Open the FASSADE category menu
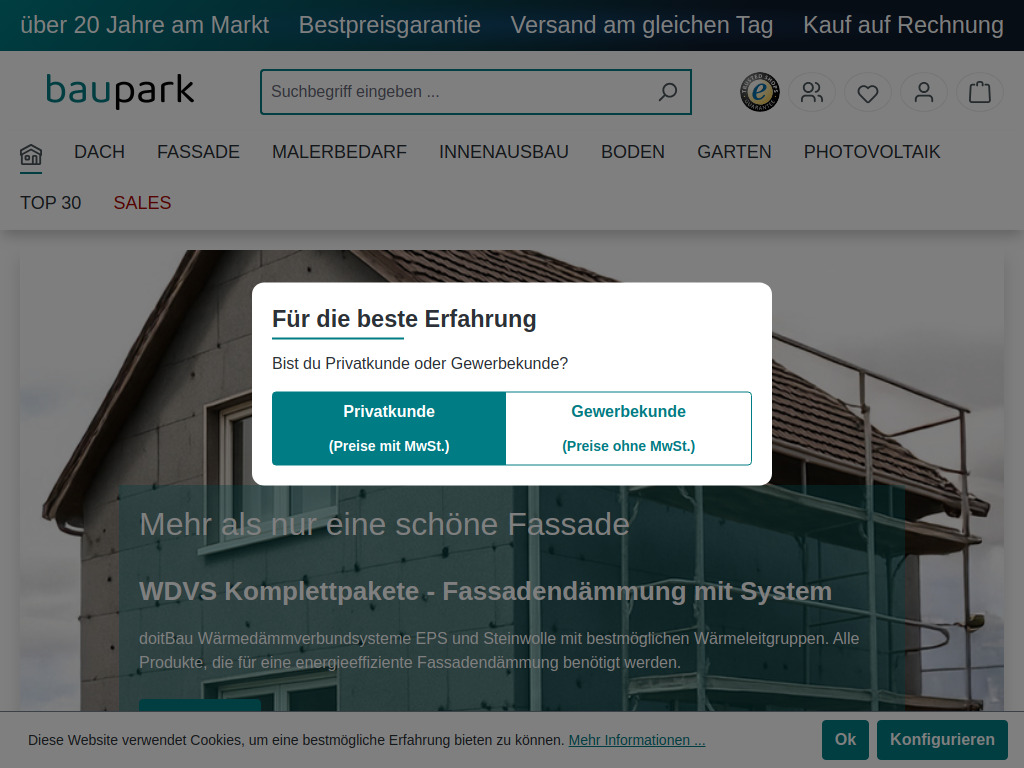The width and height of the screenshot is (1024, 768). [x=198, y=152]
